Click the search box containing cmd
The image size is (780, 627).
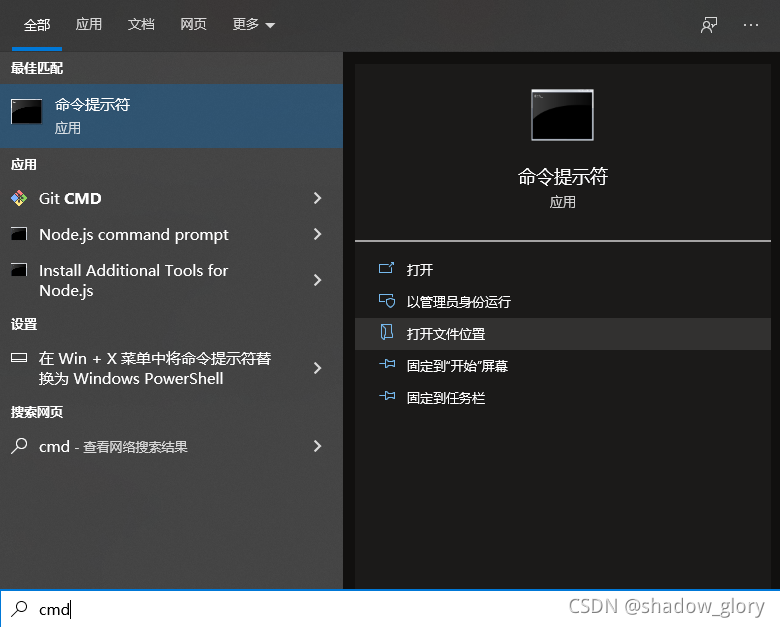point(390,609)
